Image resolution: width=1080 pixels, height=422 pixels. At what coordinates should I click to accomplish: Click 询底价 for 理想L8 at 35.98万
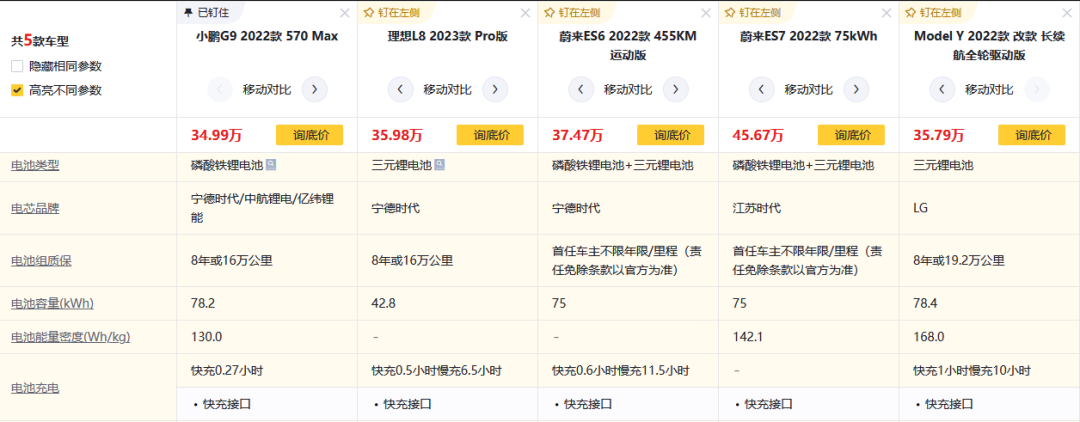point(490,136)
